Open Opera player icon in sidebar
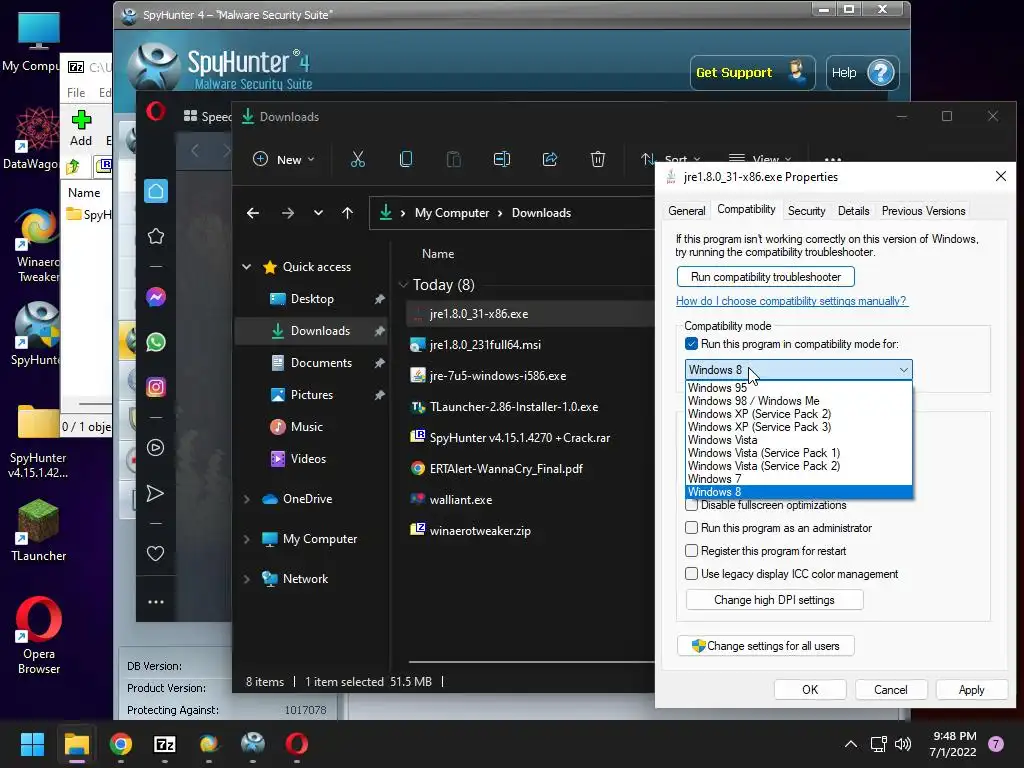 pyautogui.click(x=155, y=447)
